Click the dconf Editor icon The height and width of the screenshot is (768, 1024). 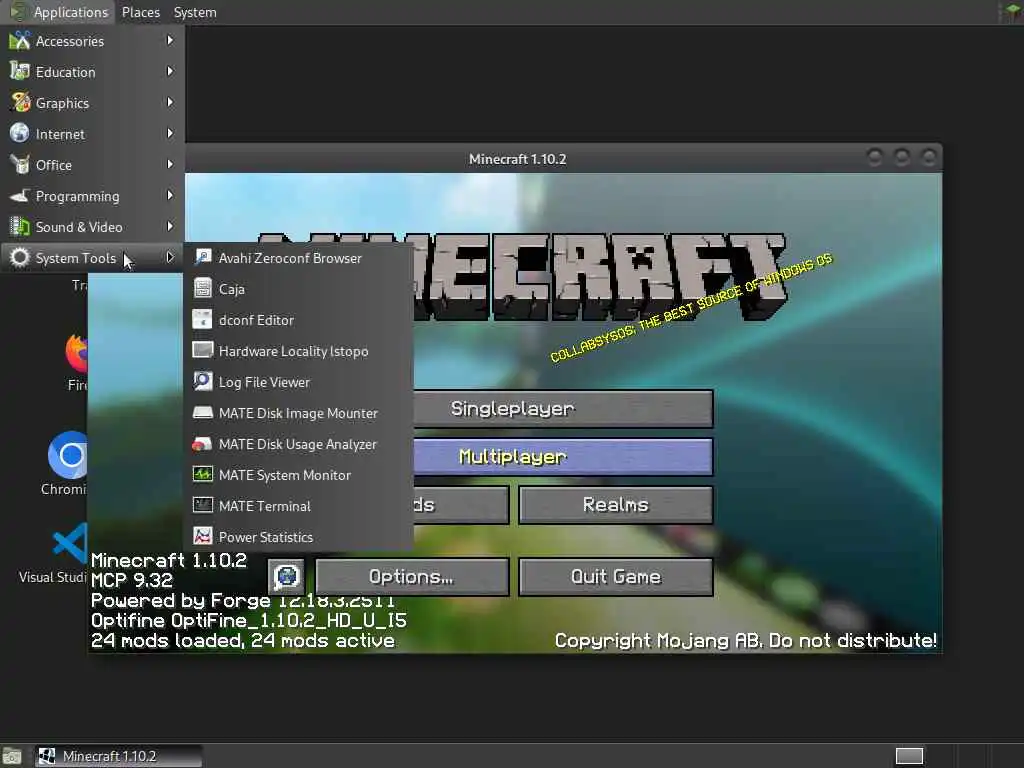pyautogui.click(x=202, y=319)
